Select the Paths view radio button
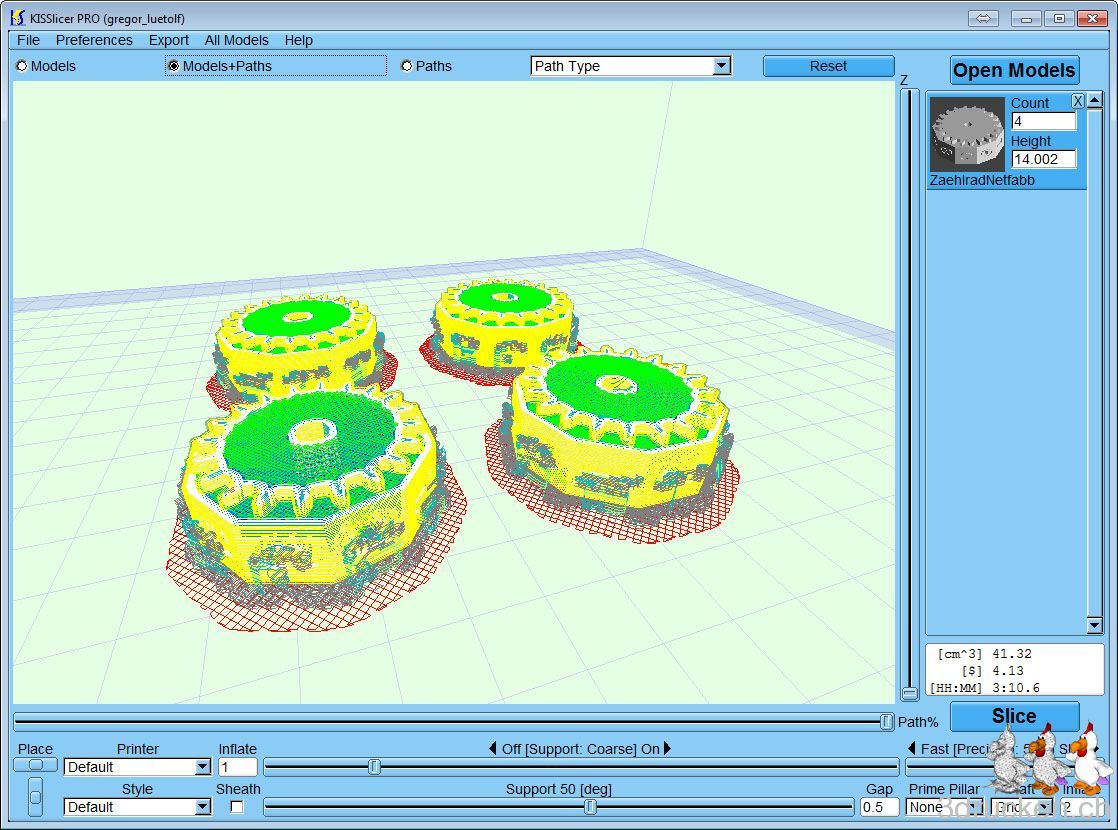 [x=406, y=66]
